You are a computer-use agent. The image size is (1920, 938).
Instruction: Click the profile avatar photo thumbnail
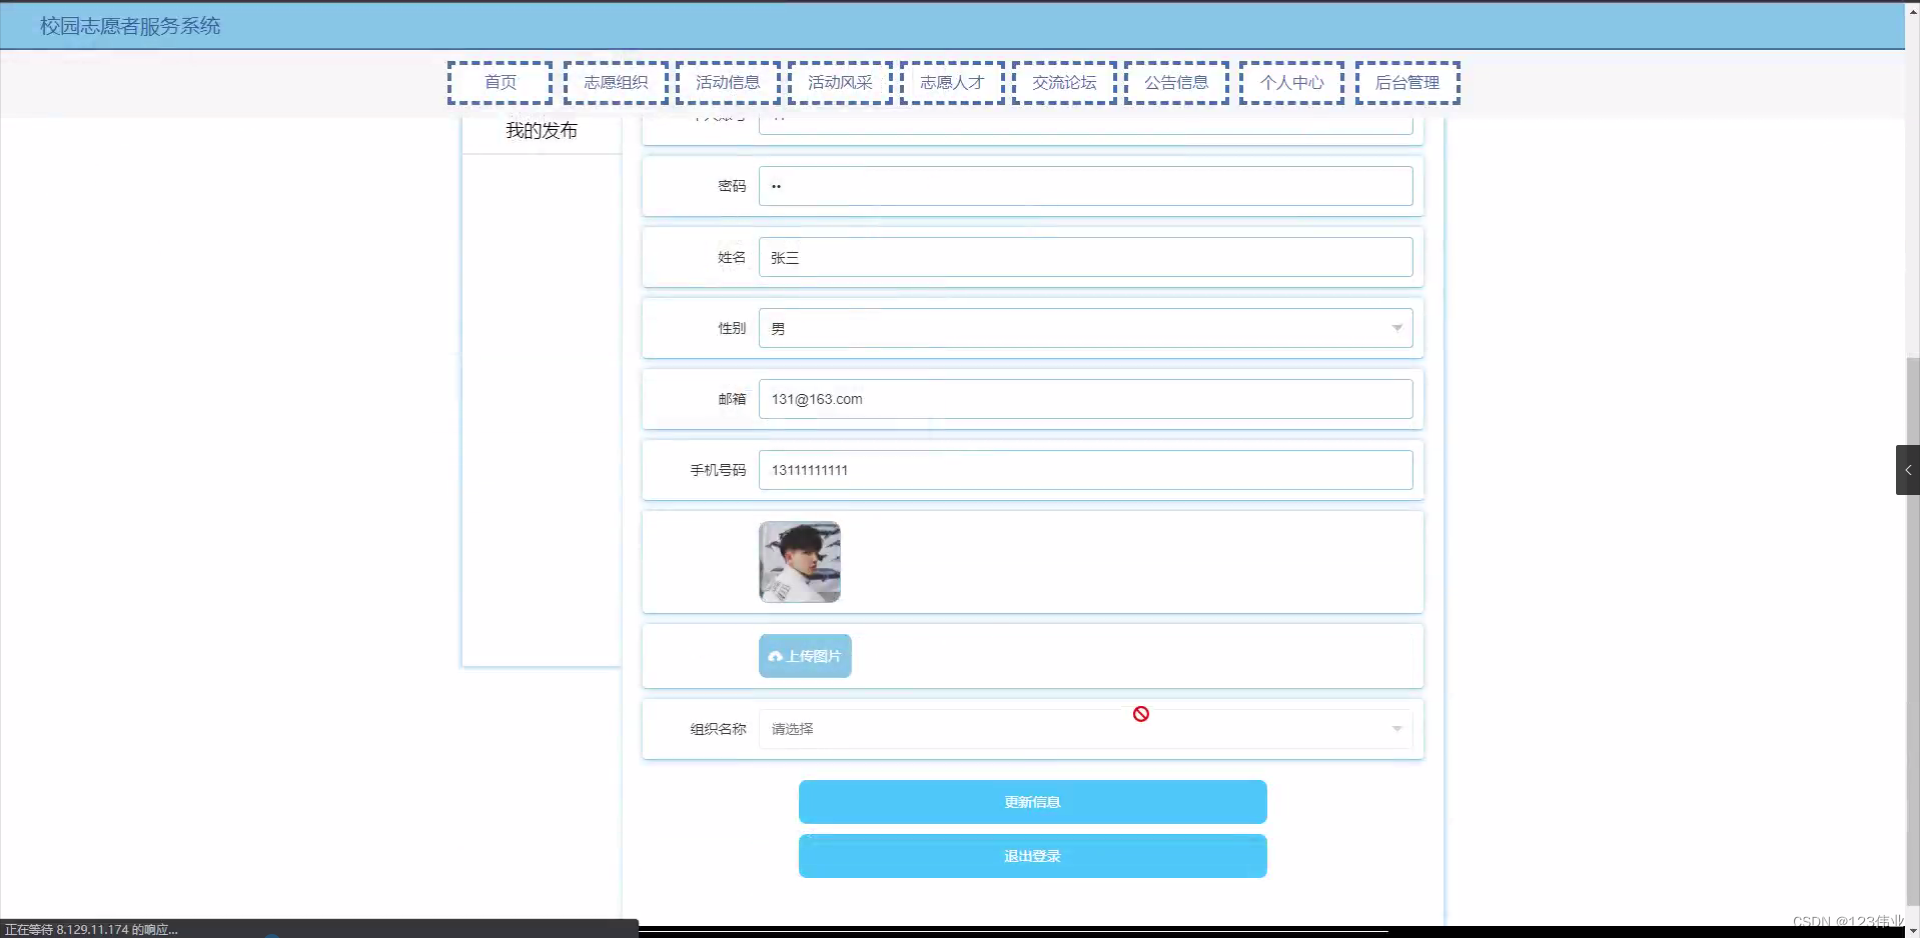pos(799,562)
